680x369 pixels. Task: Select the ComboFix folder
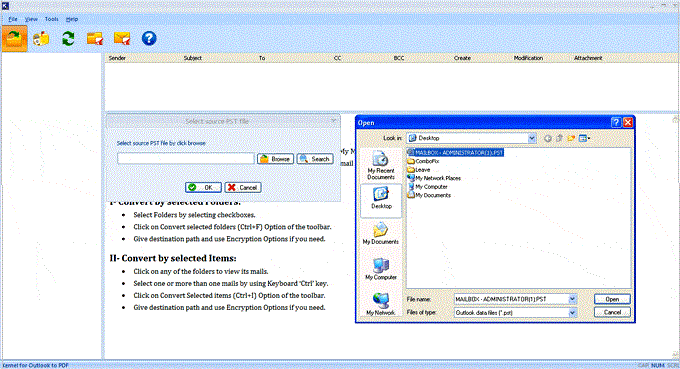pyautogui.click(x=423, y=161)
